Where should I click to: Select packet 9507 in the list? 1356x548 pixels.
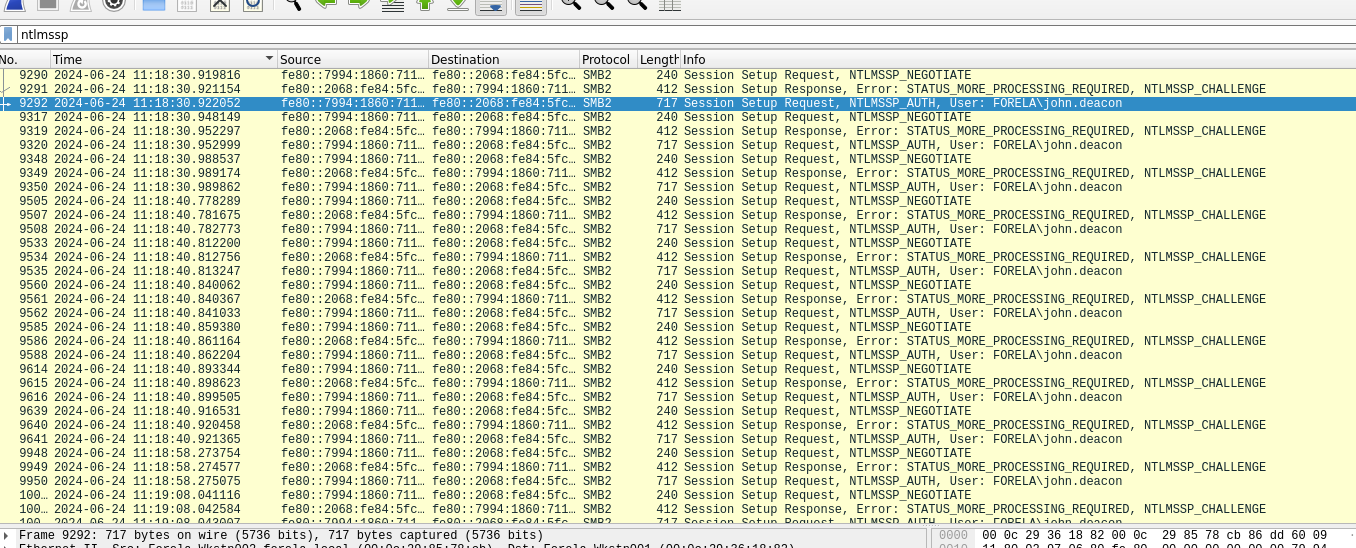pos(678,215)
